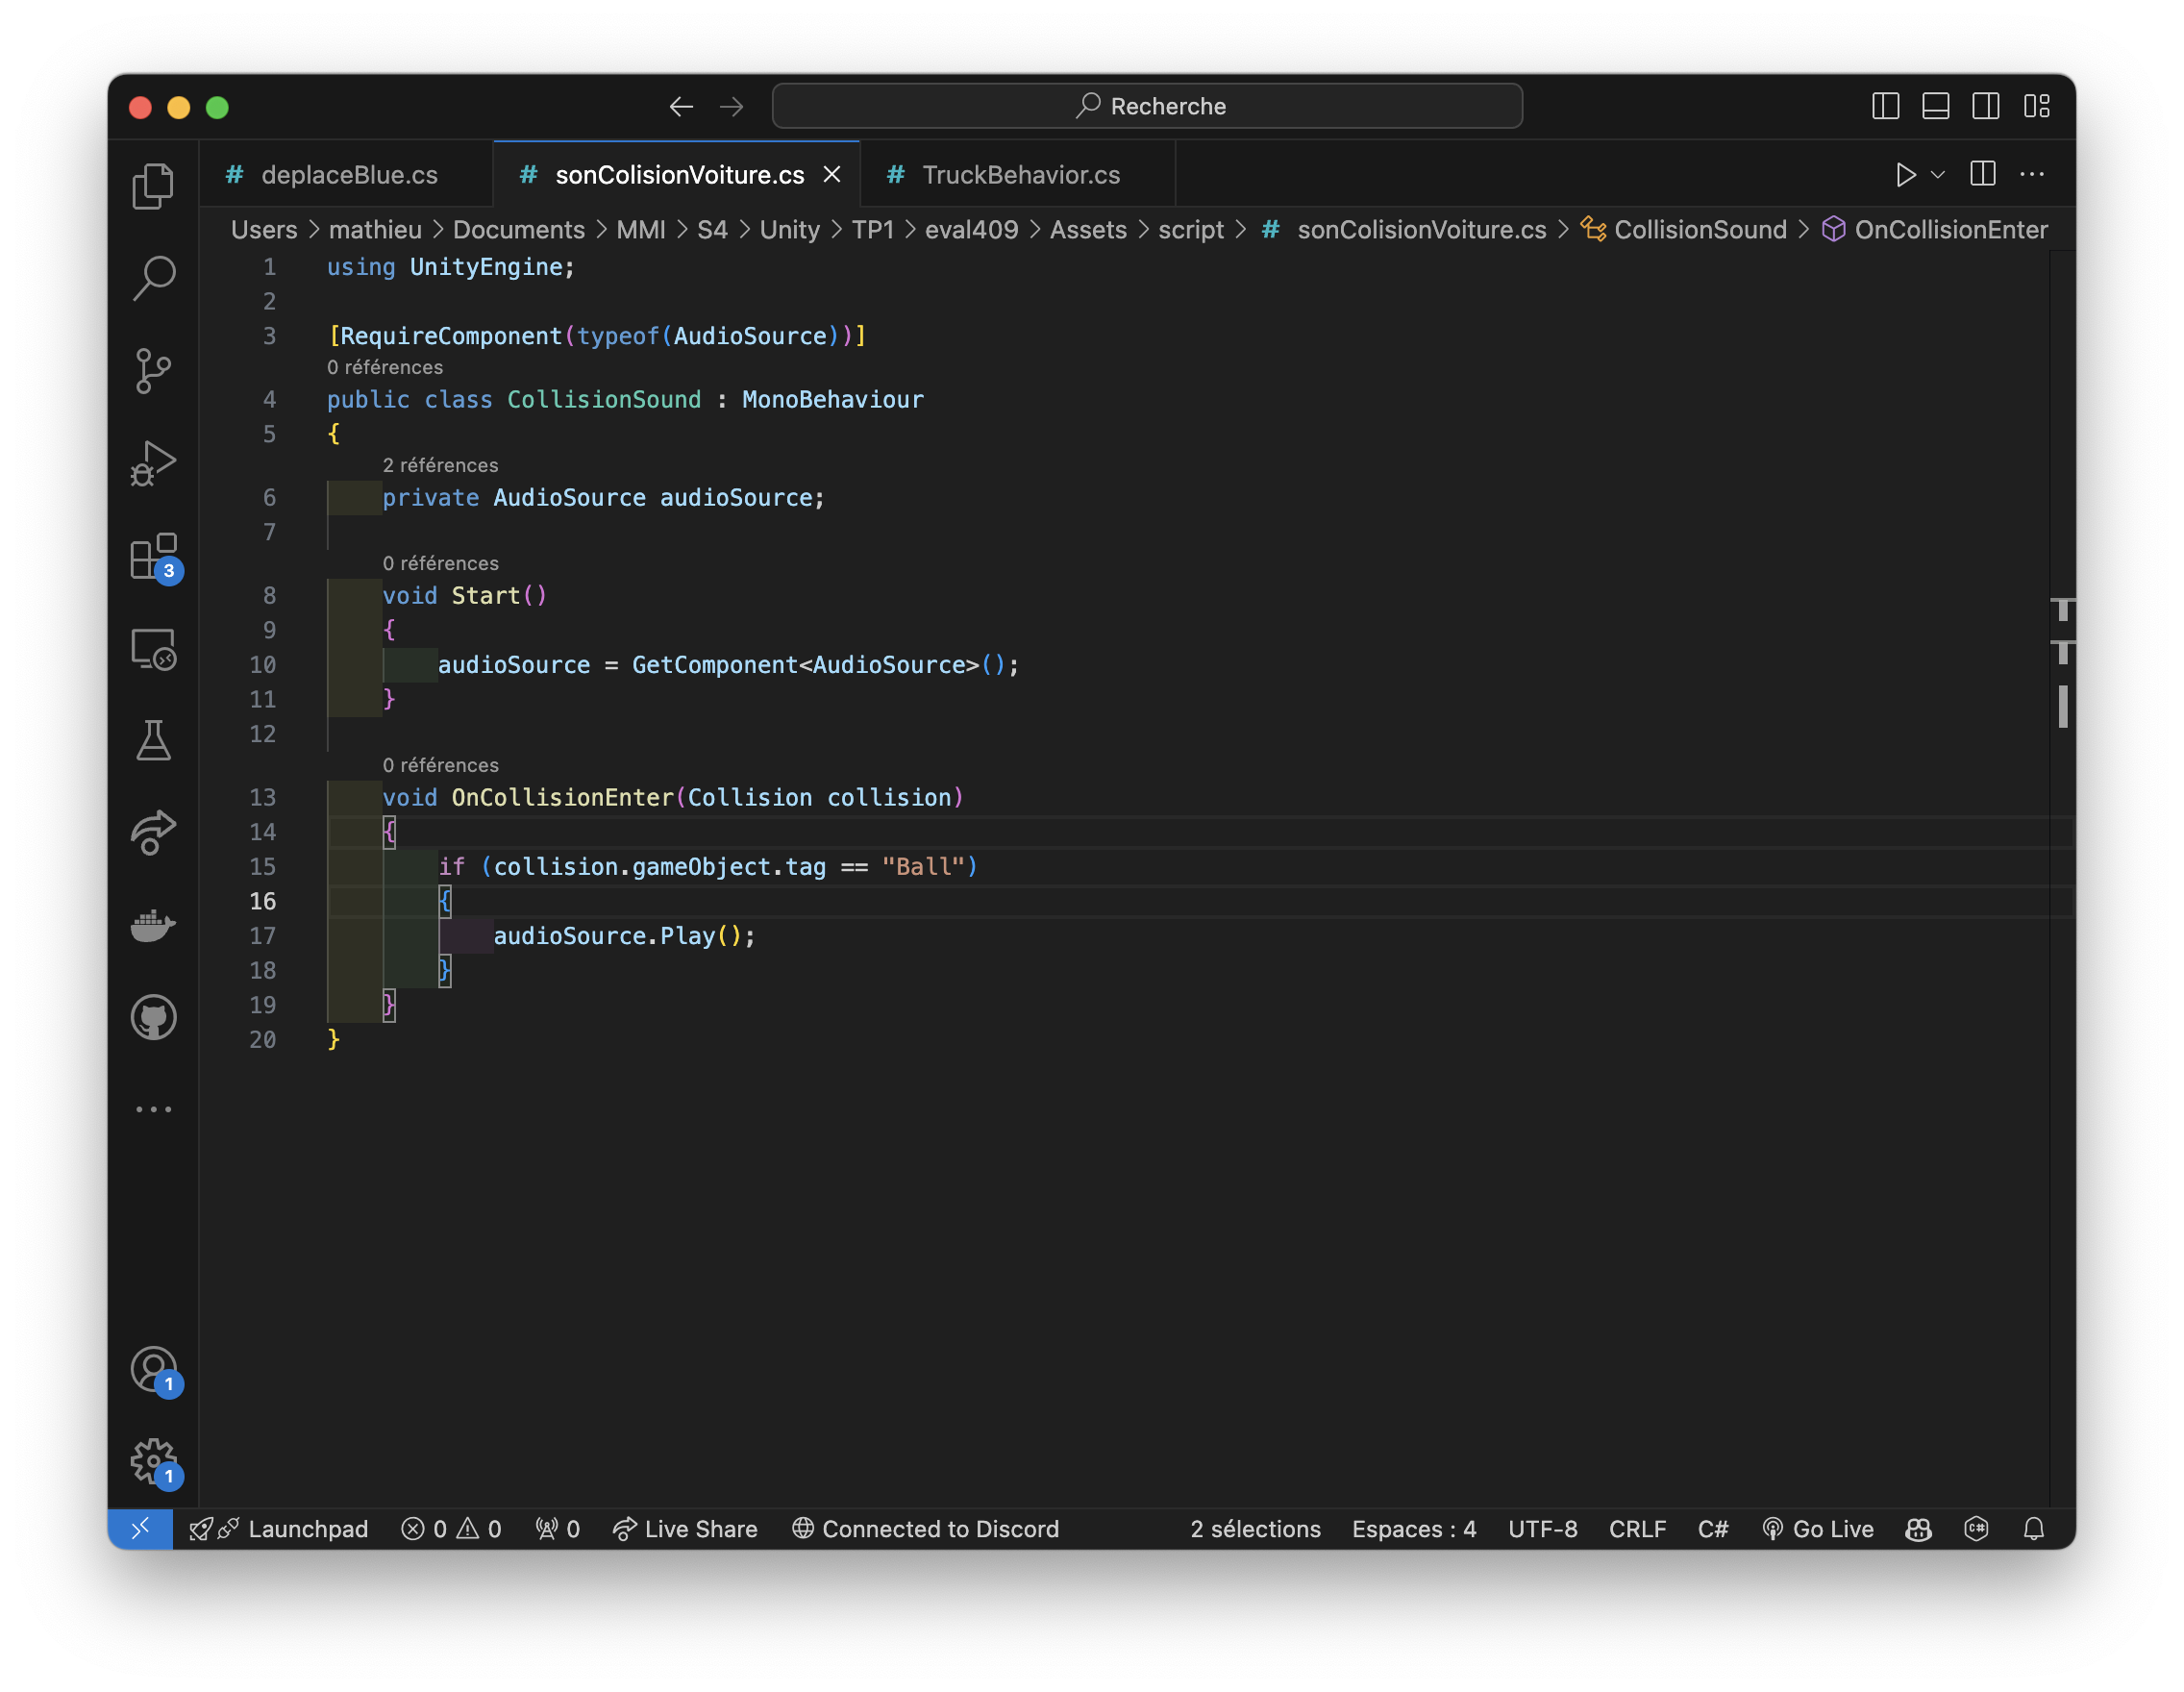The height and width of the screenshot is (1692, 2184).
Task: Open the GitHub view
Action: coord(153,1017)
